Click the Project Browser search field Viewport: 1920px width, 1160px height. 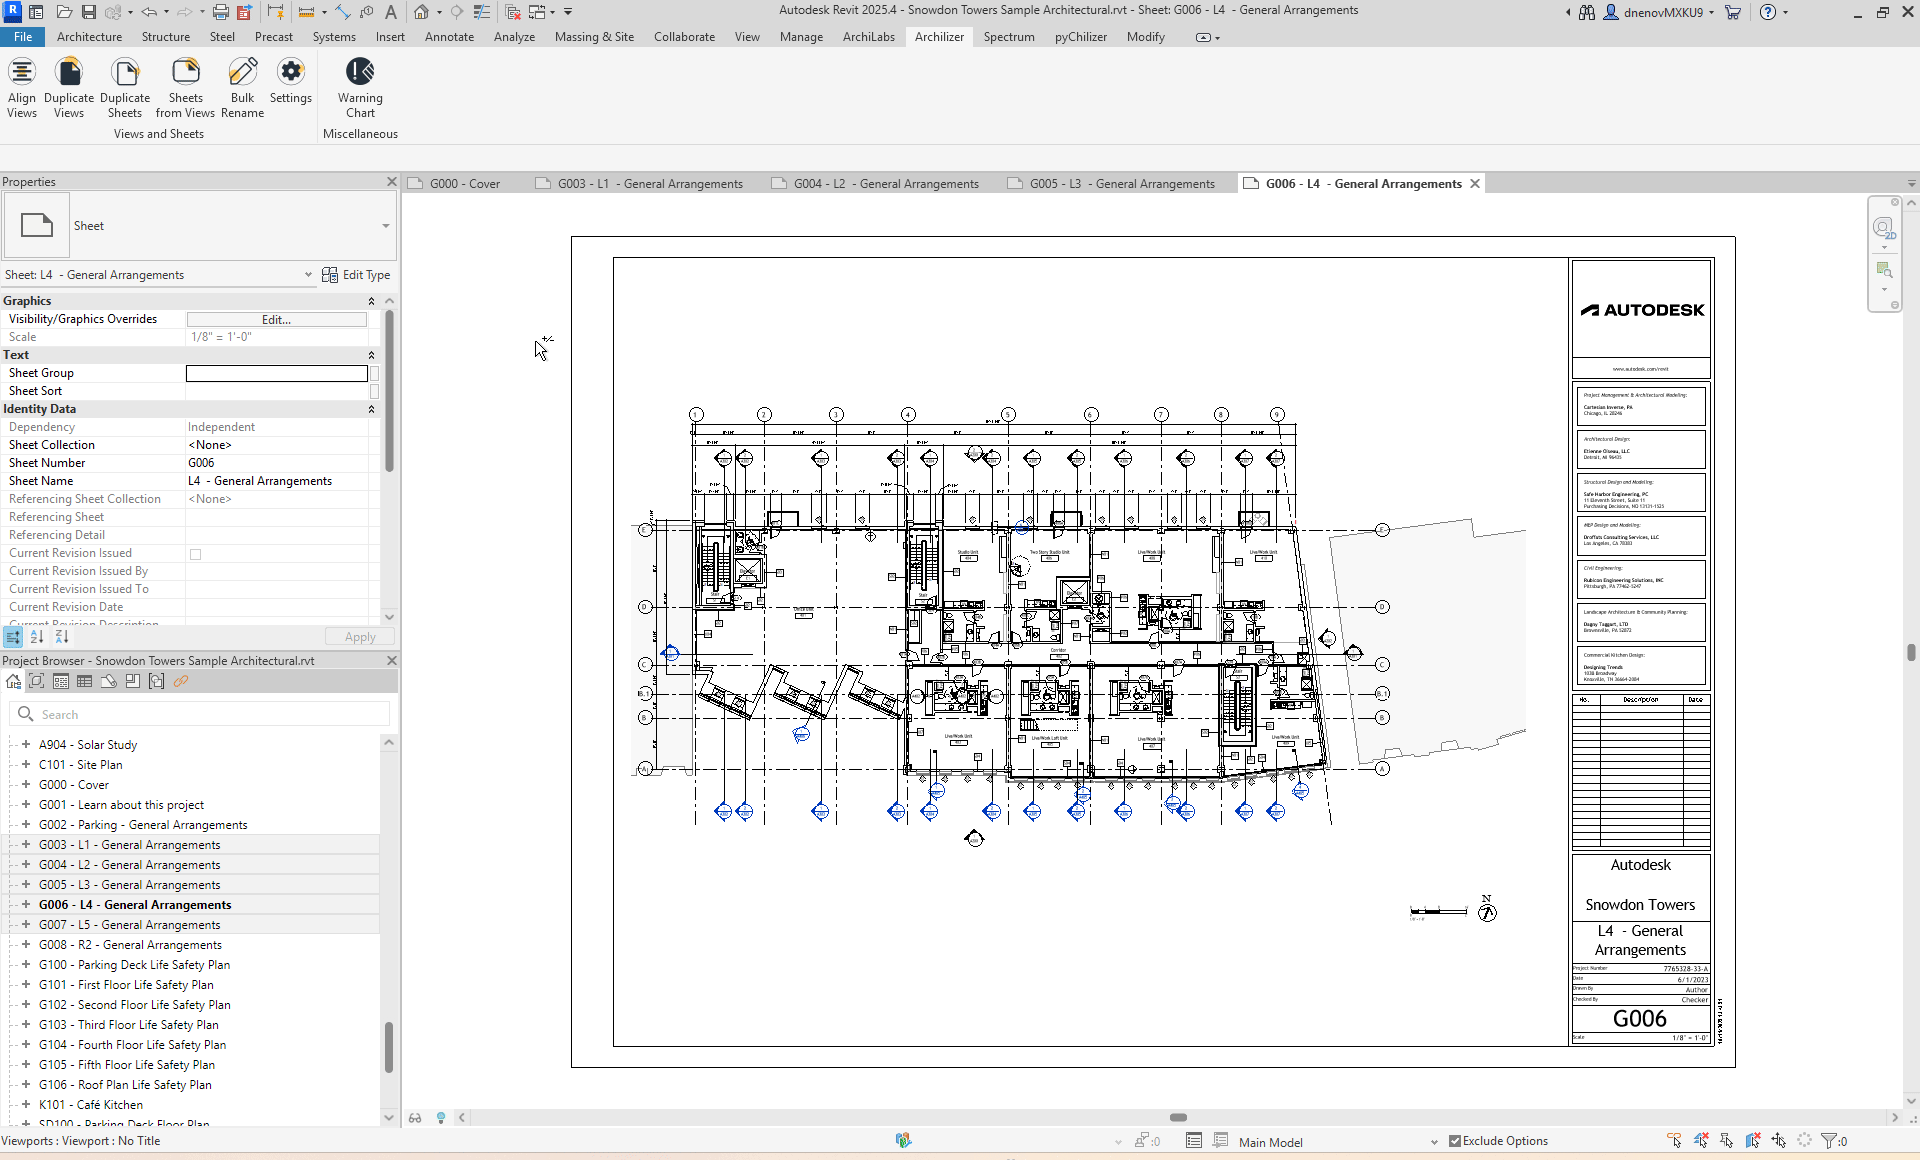pos(210,714)
